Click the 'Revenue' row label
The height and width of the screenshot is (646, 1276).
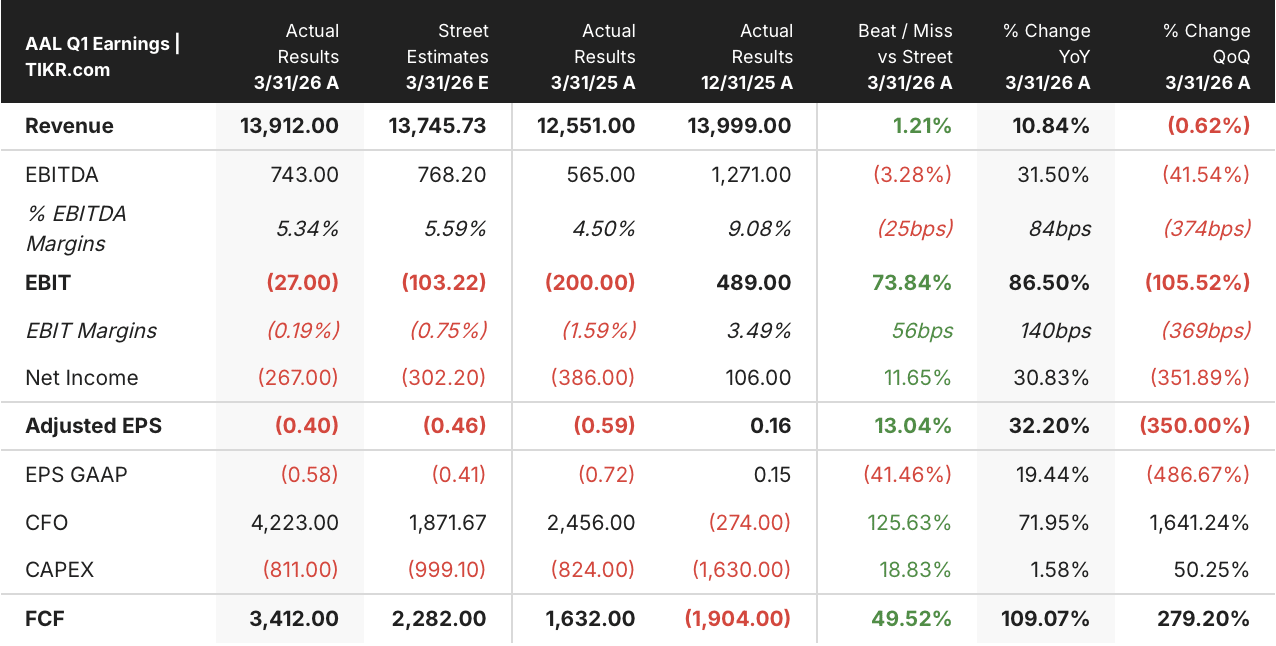tap(69, 126)
